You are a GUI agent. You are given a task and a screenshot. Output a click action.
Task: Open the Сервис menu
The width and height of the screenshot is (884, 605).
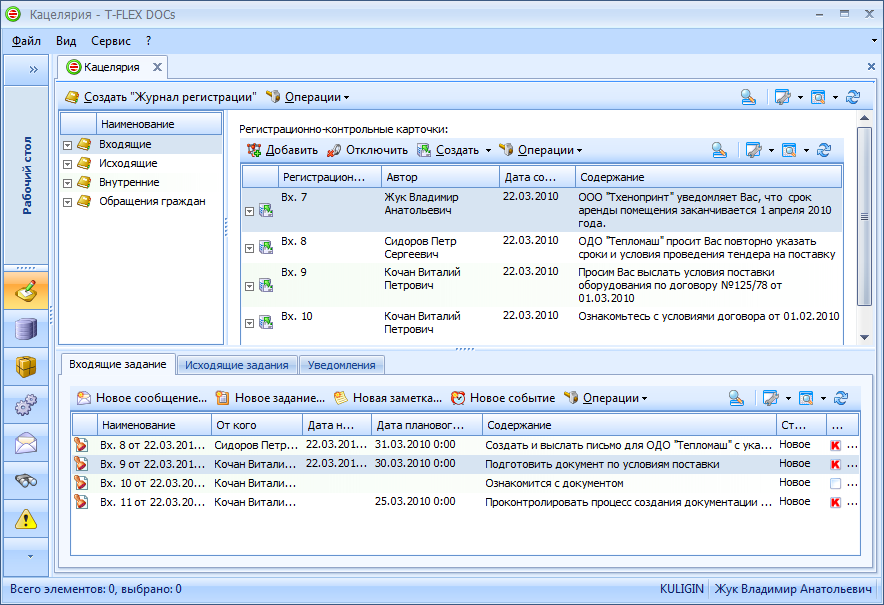pyautogui.click(x=110, y=41)
